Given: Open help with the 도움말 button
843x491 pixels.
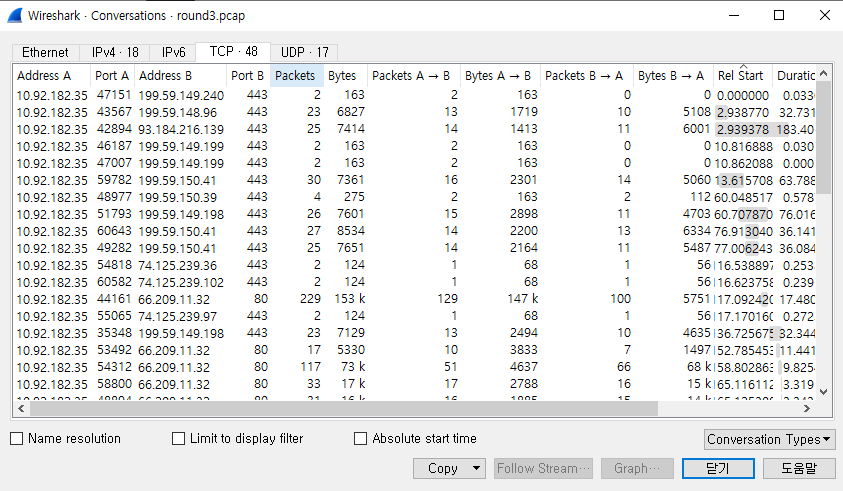Looking at the screenshot, I should point(799,468).
